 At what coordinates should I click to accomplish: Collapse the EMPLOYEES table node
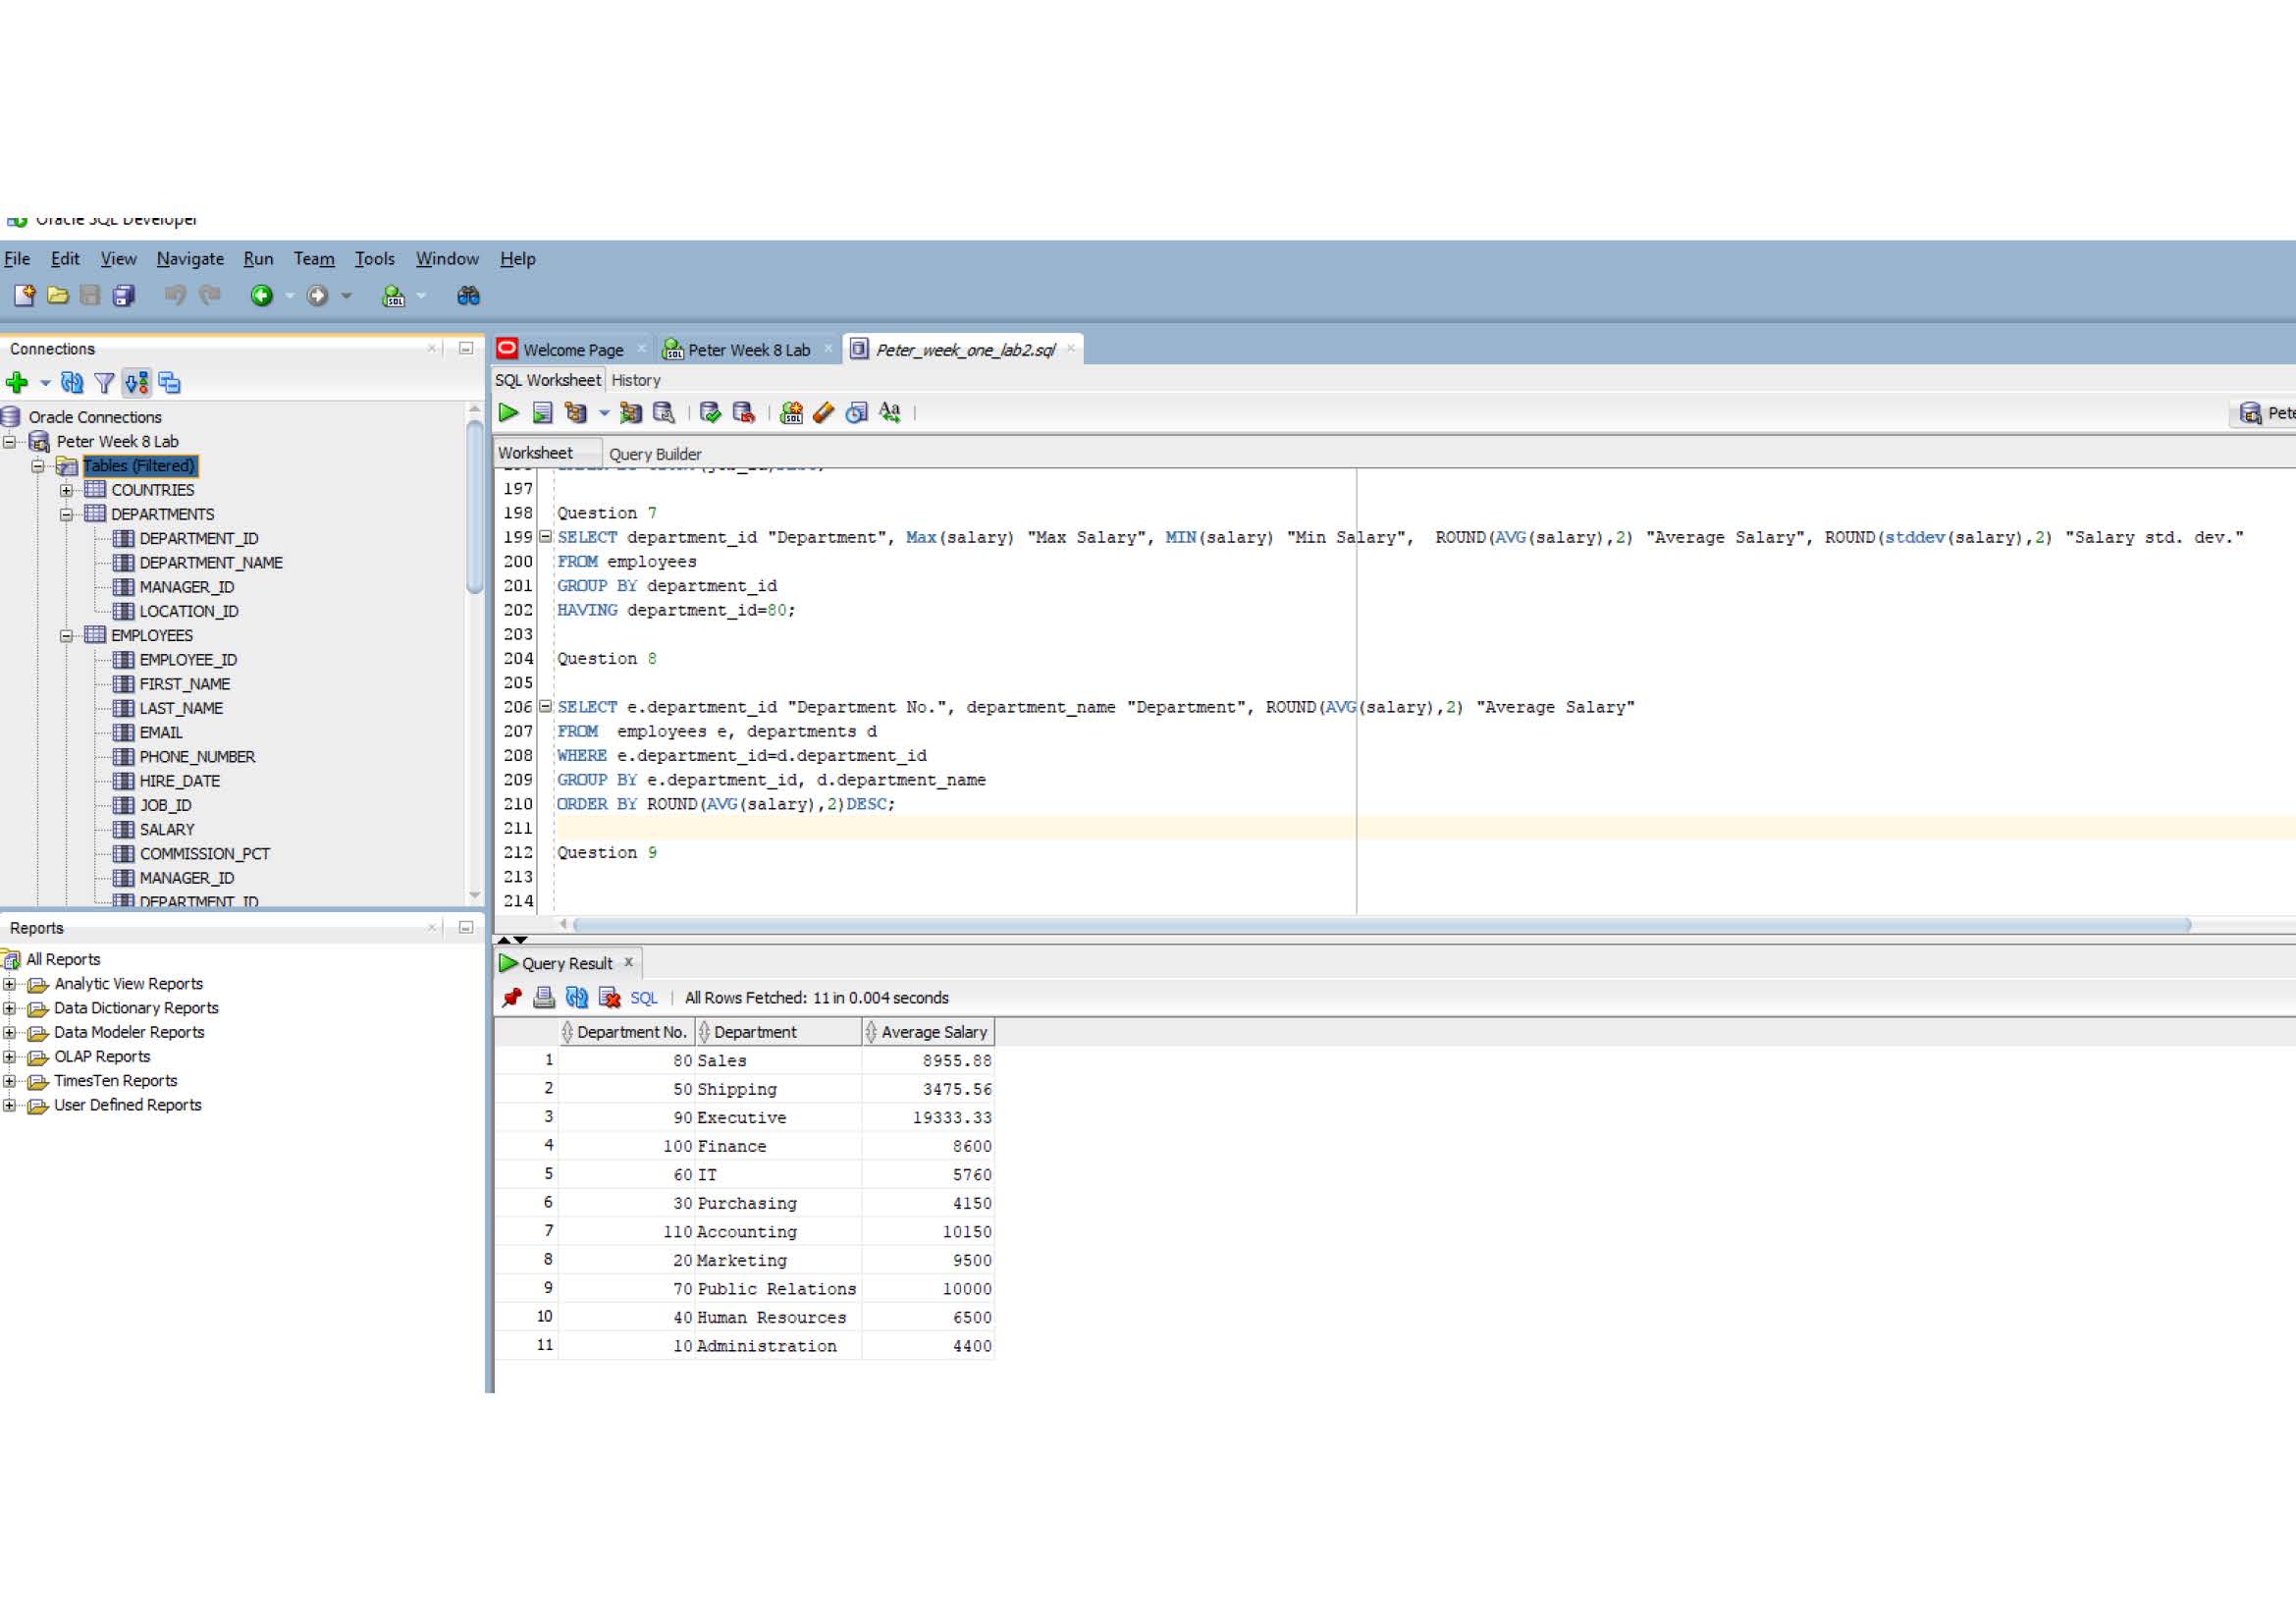point(66,636)
